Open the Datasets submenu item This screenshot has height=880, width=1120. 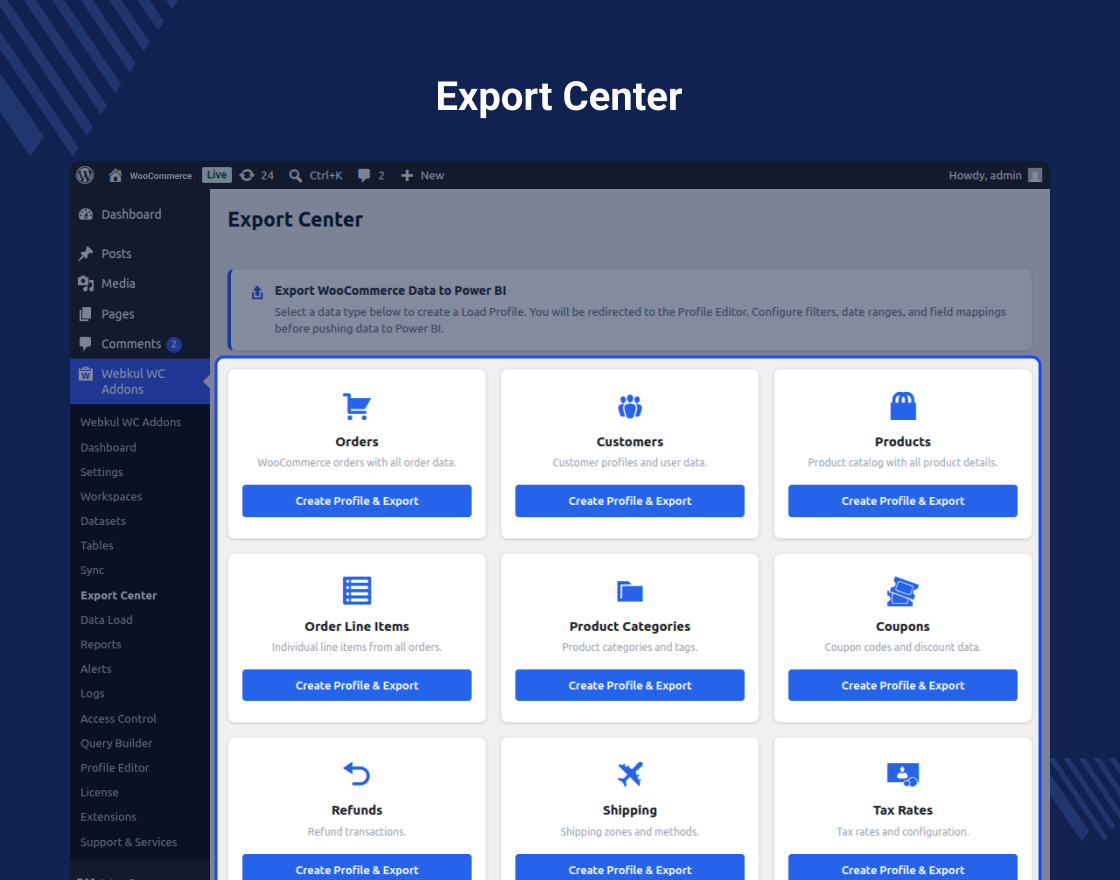[103, 521]
